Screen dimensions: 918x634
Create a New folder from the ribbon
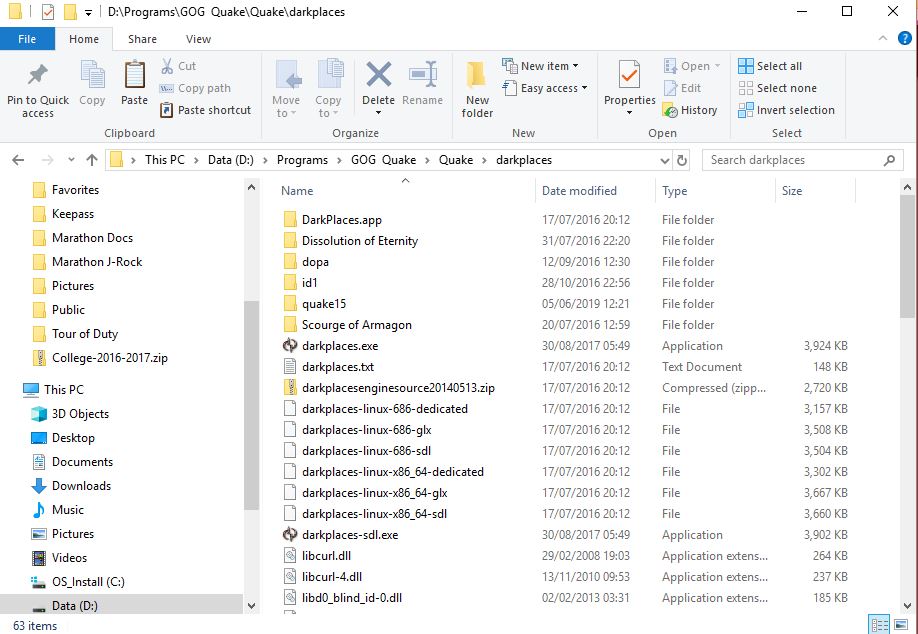point(477,90)
